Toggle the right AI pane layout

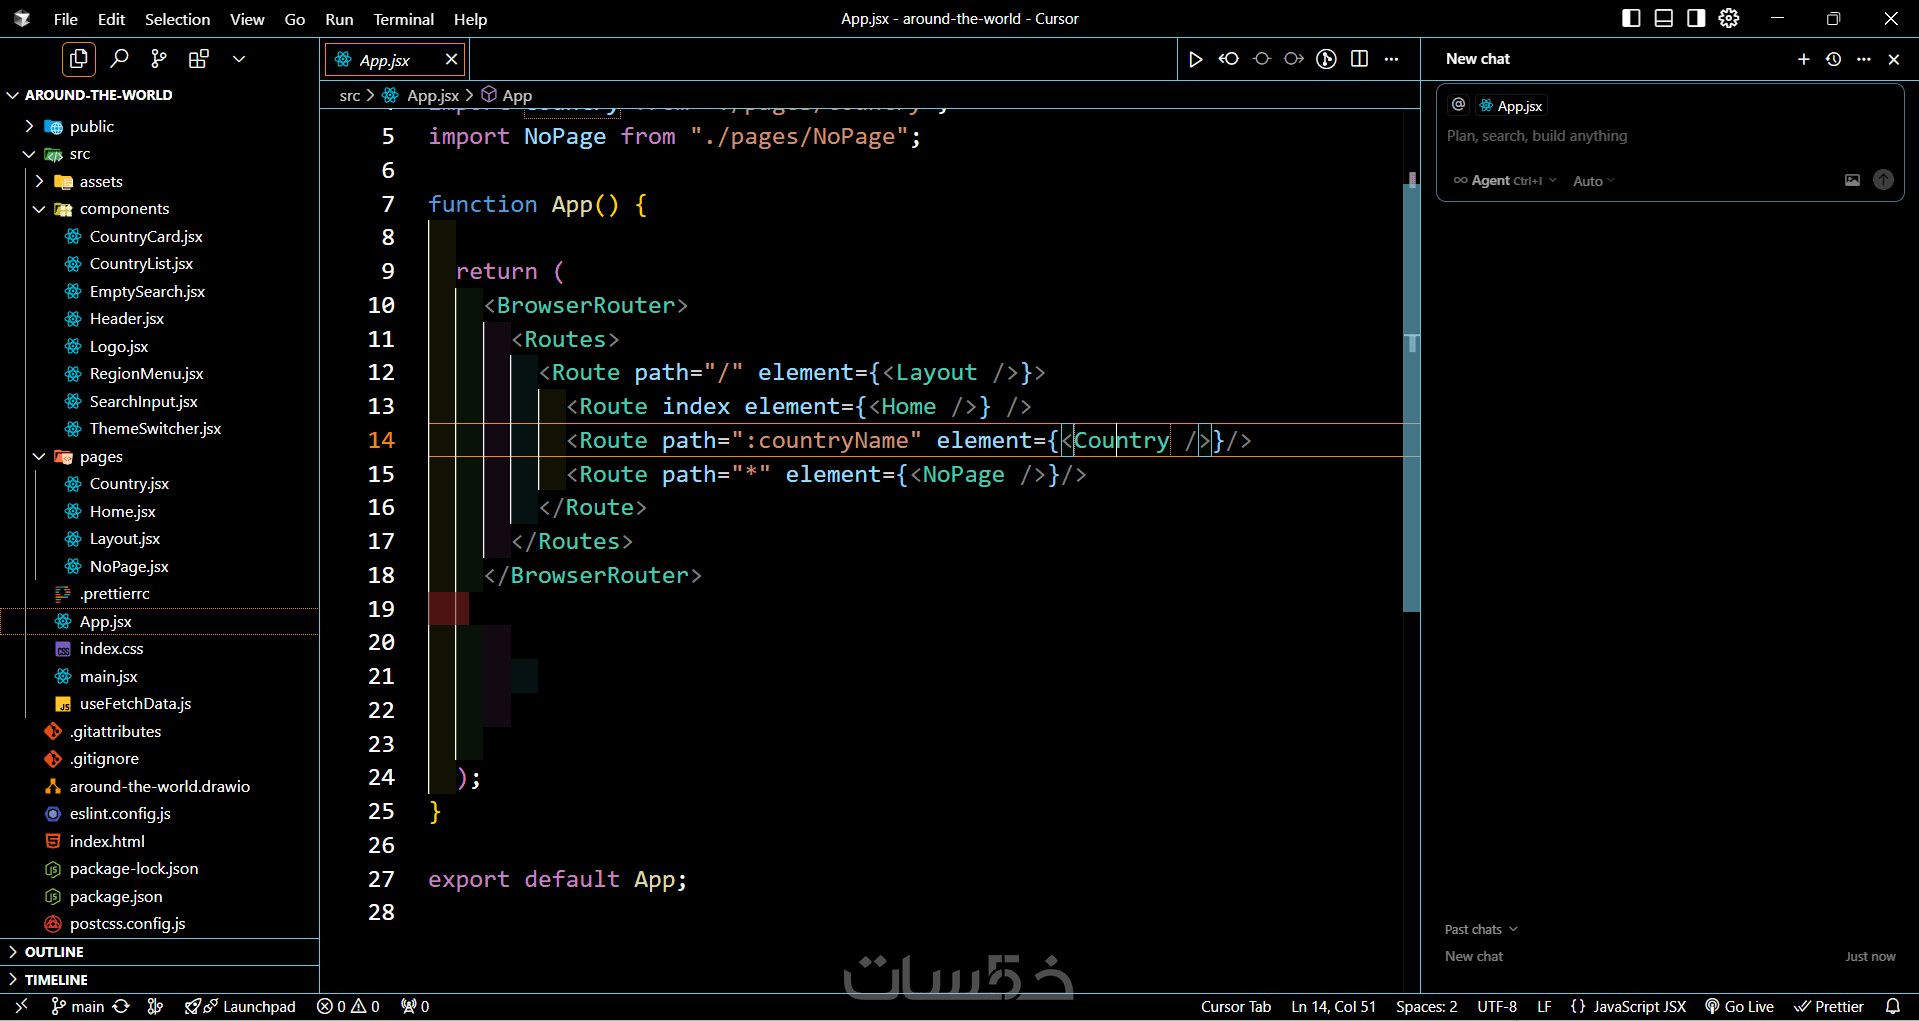[x=1696, y=18]
